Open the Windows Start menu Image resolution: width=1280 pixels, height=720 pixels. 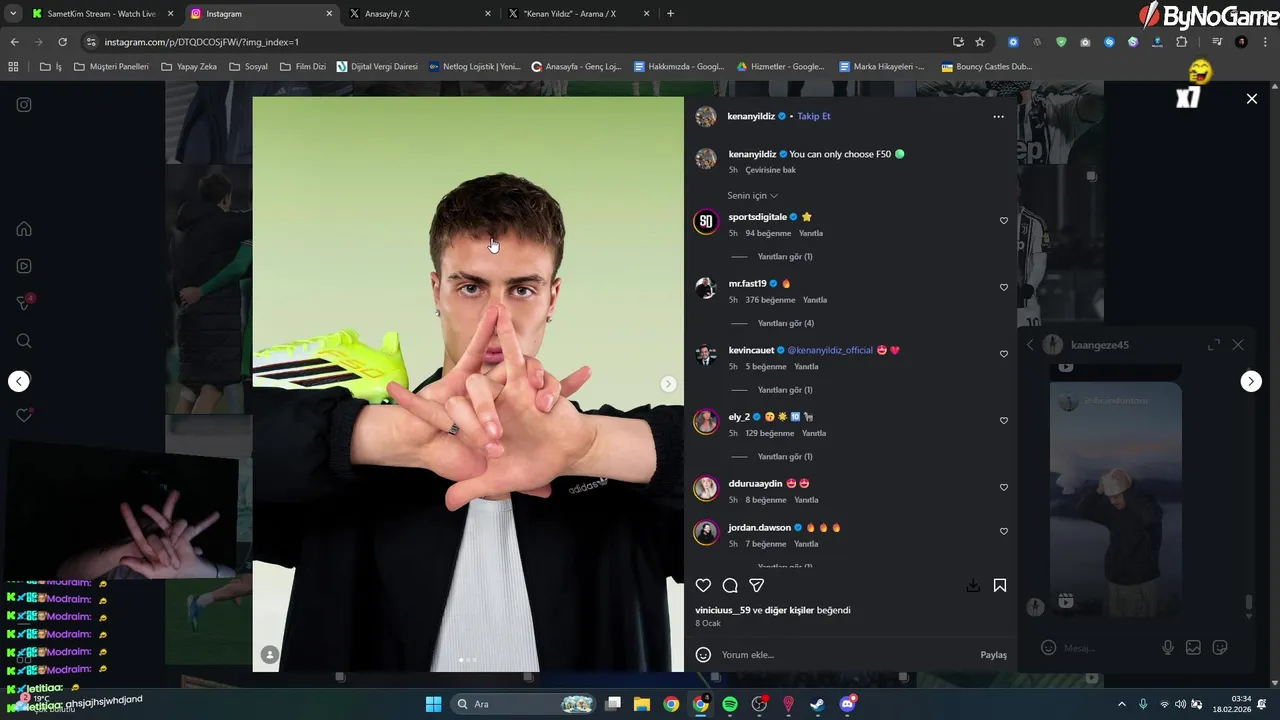pos(433,704)
